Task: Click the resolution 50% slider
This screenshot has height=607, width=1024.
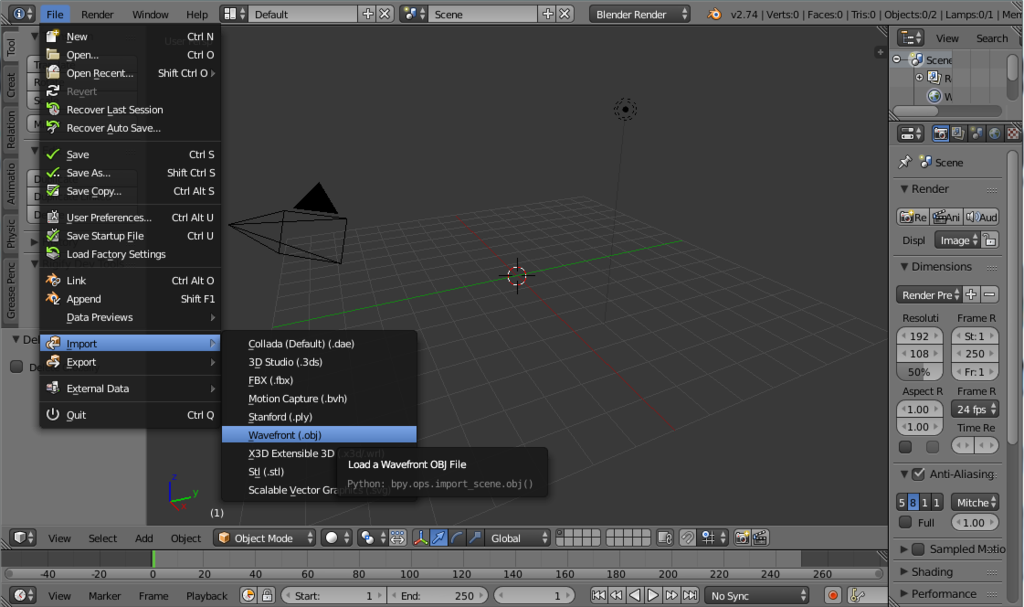Action: [920, 372]
